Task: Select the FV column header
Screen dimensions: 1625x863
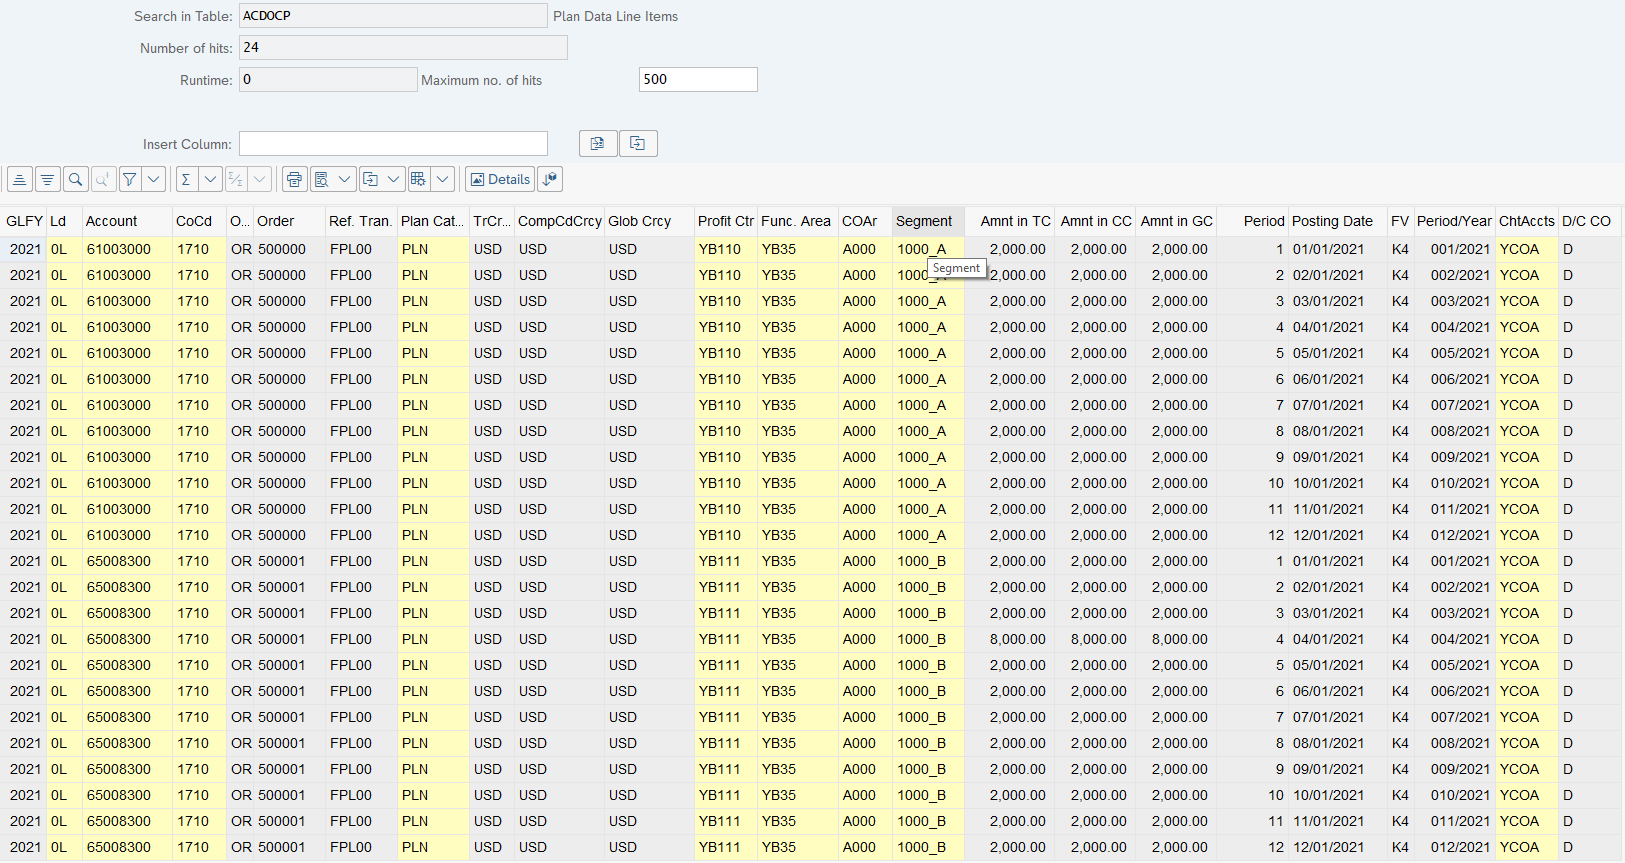Action: point(1400,221)
